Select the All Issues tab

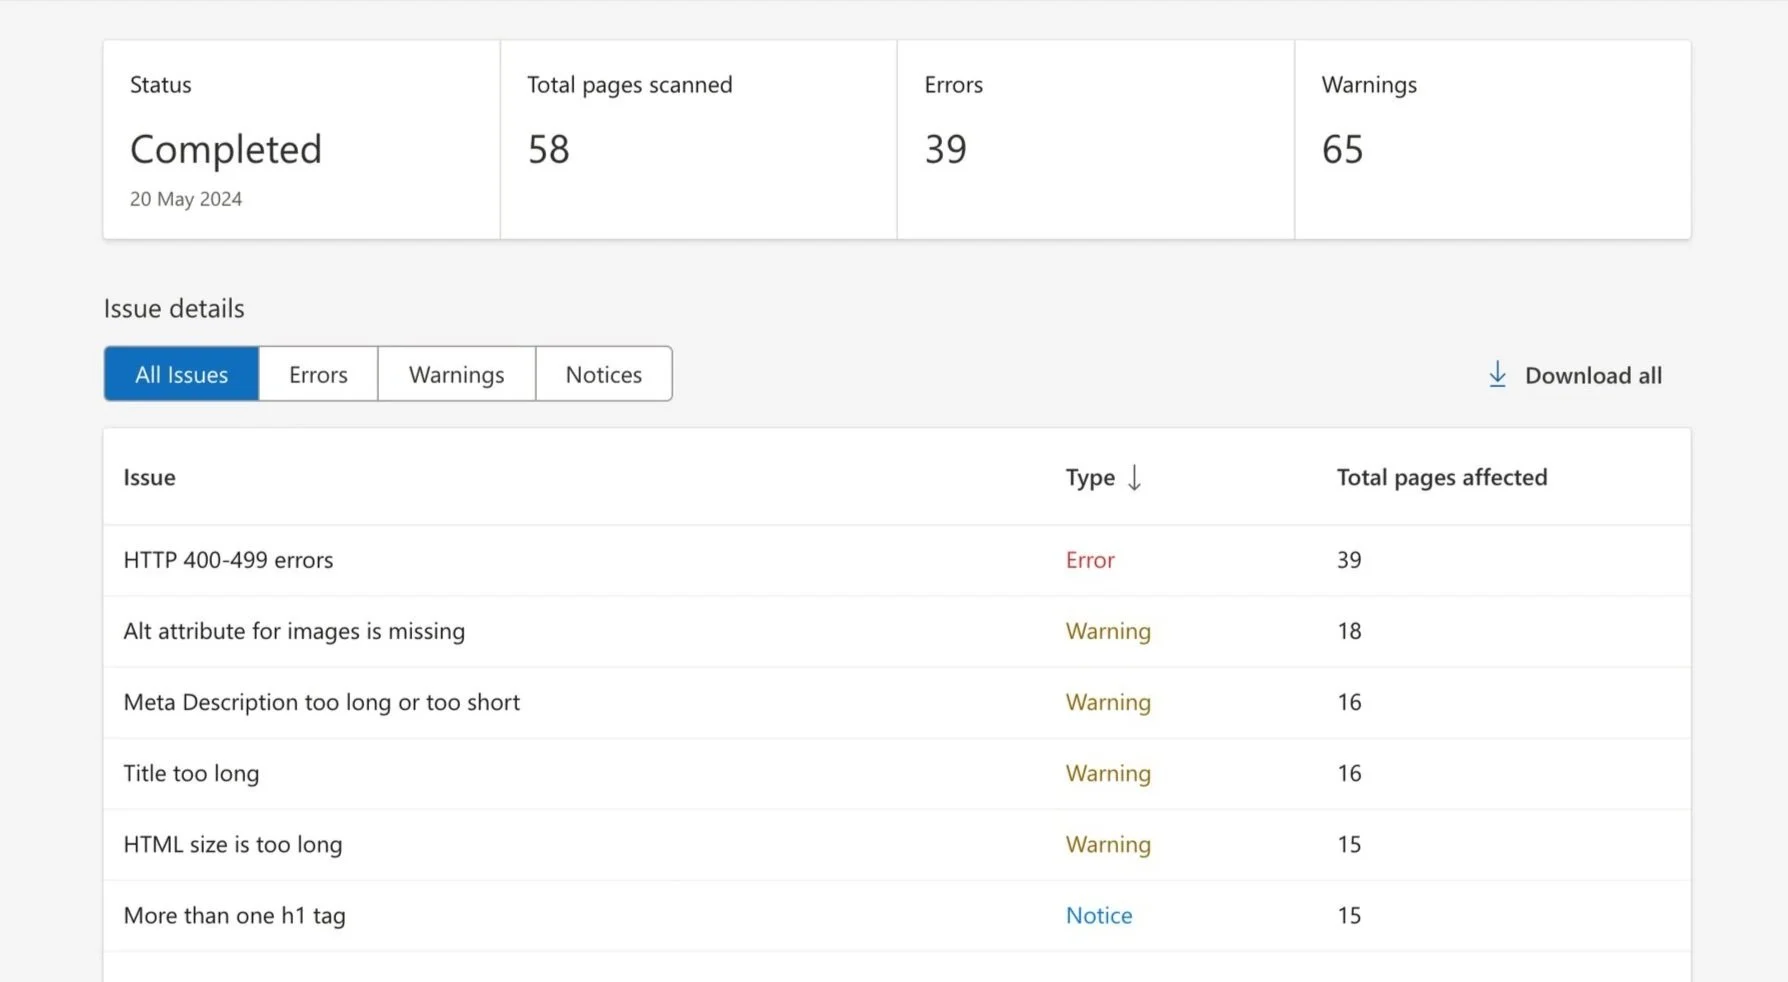(181, 374)
